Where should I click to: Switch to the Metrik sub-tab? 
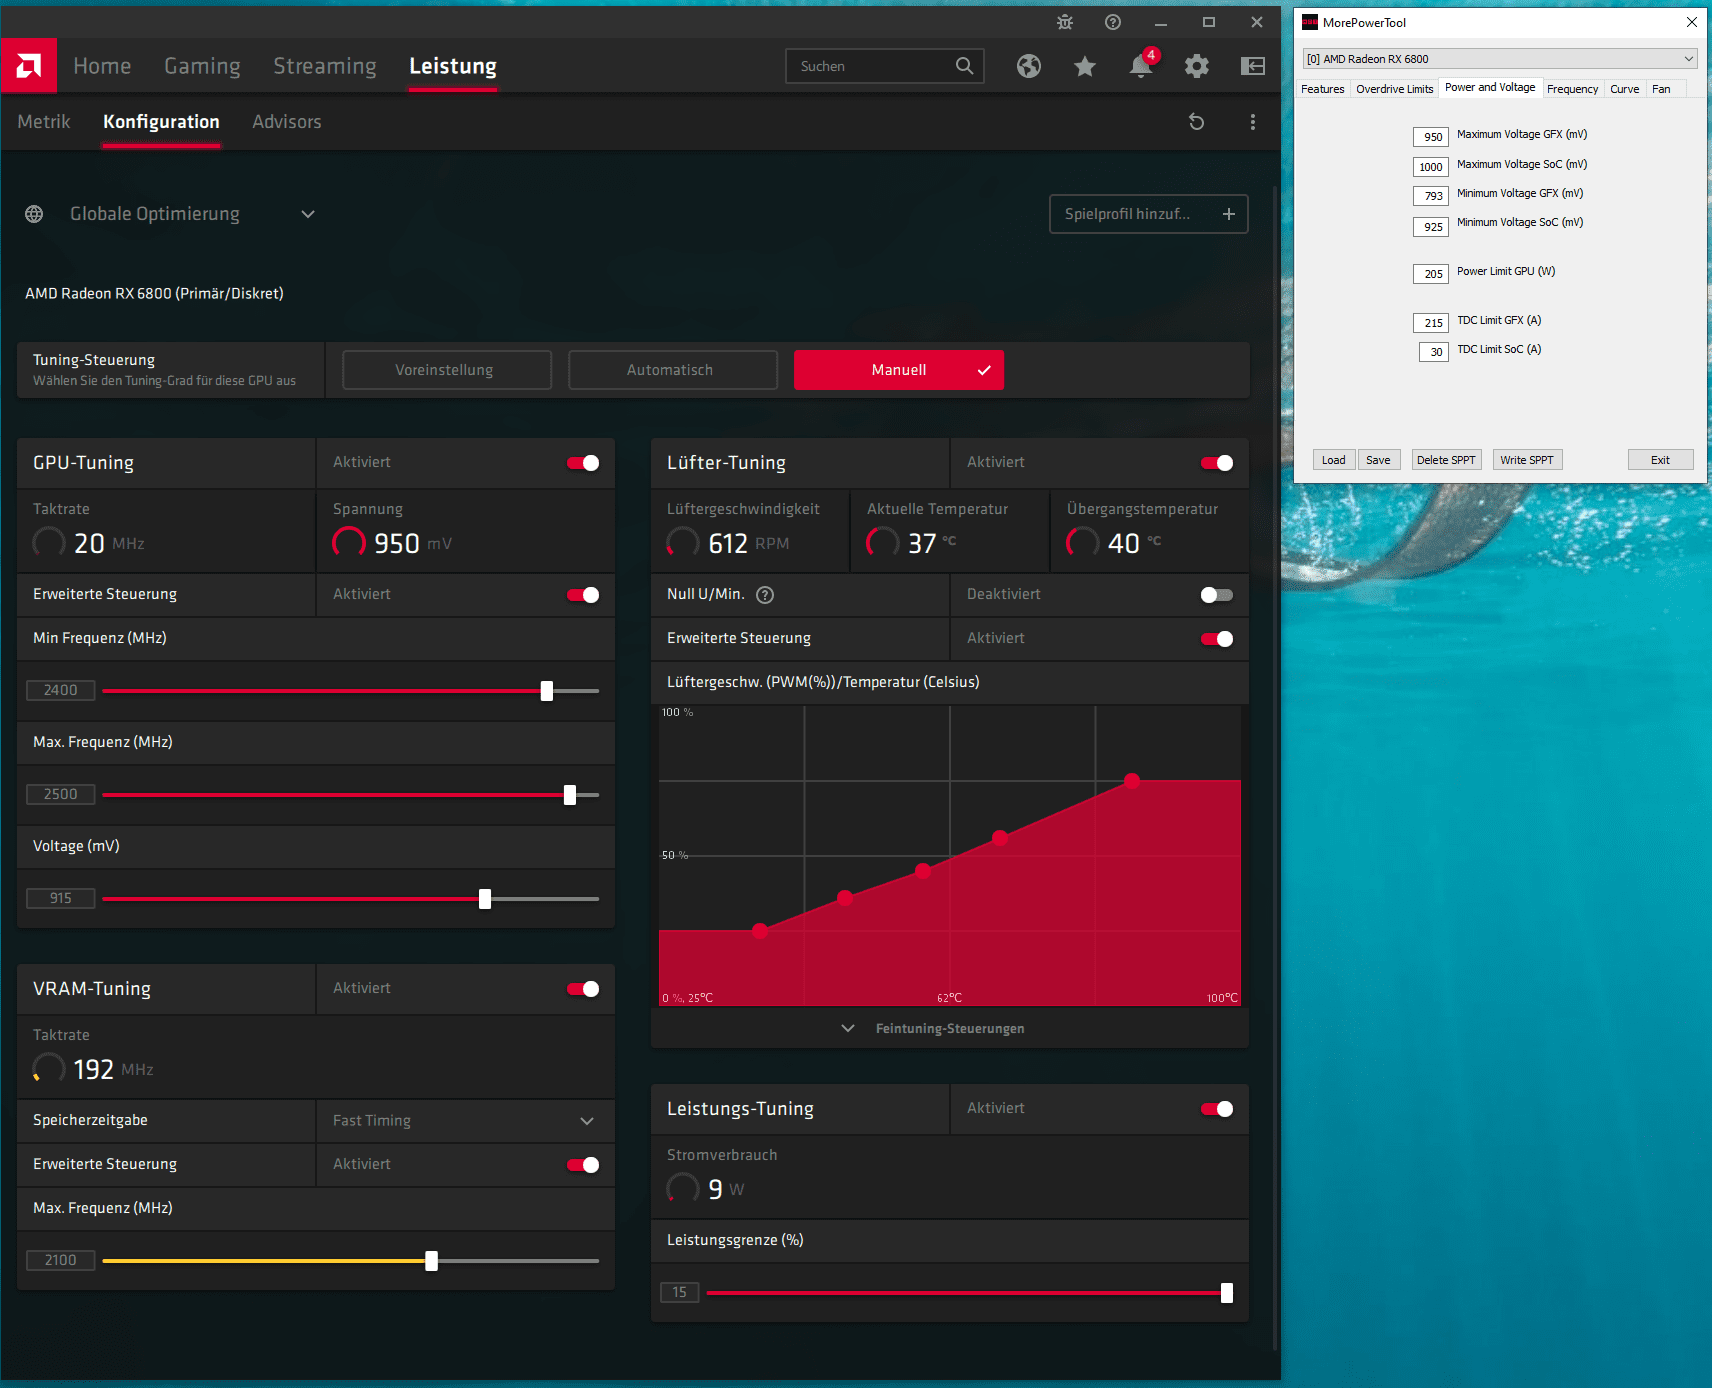[x=44, y=122]
